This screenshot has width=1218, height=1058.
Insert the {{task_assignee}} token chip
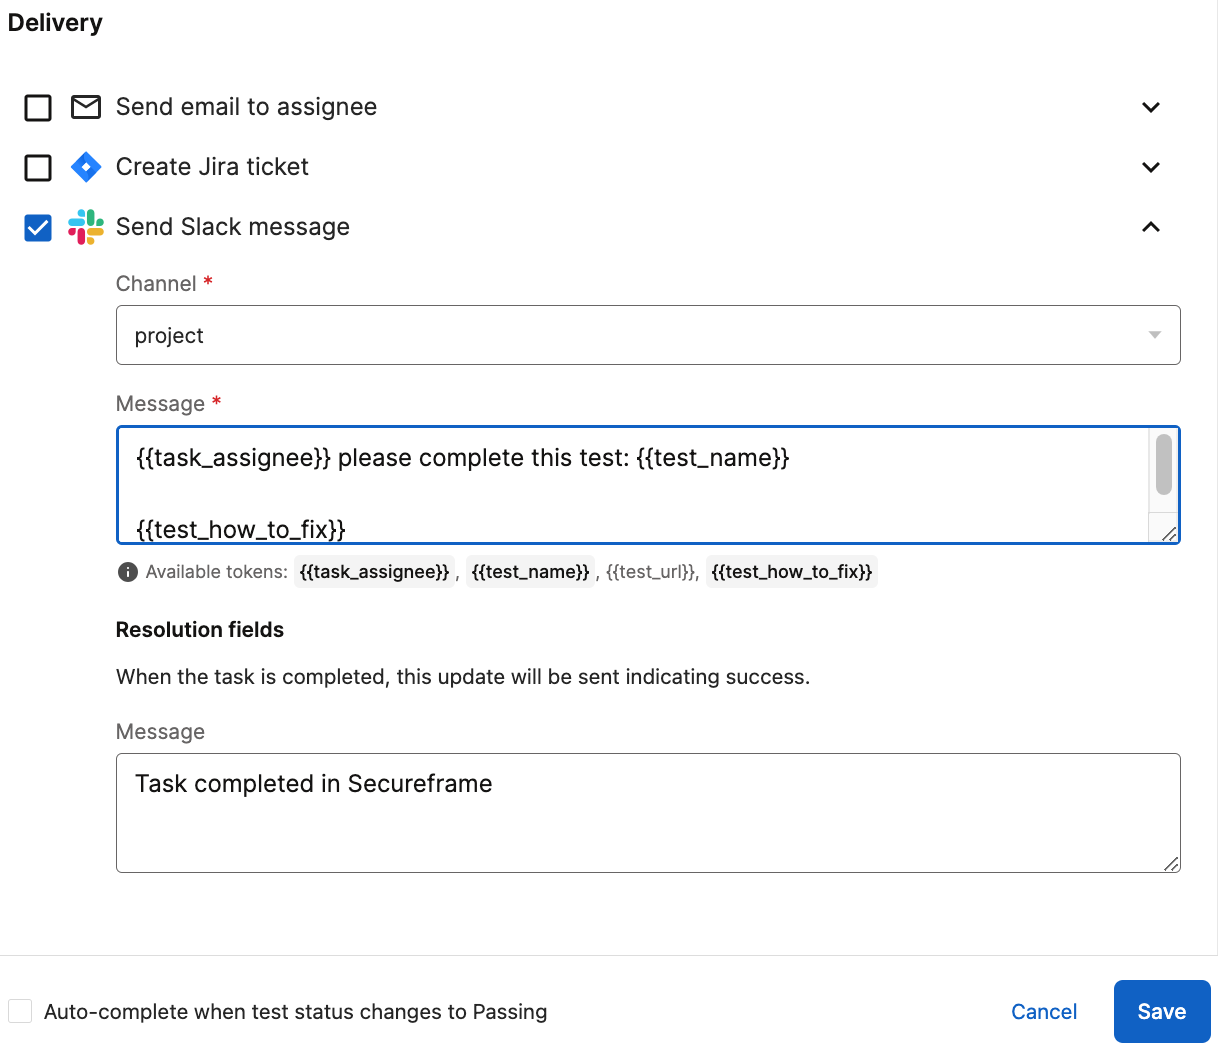[x=374, y=572]
